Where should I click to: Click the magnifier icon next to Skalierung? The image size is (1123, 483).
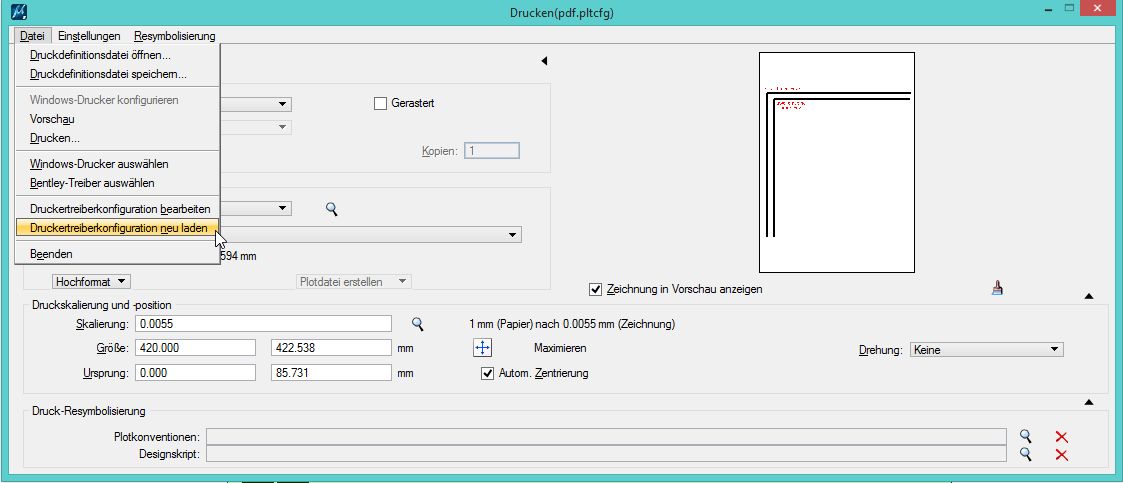pyautogui.click(x=418, y=325)
